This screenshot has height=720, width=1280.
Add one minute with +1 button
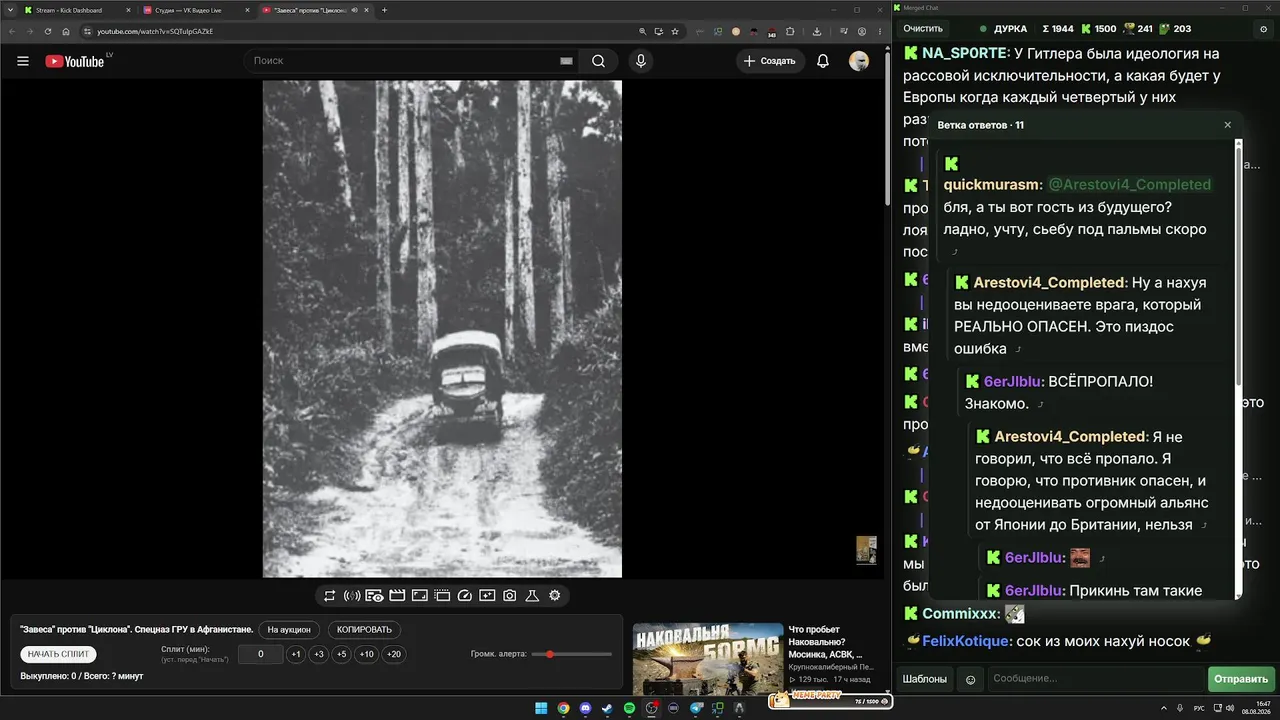[296, 654]
